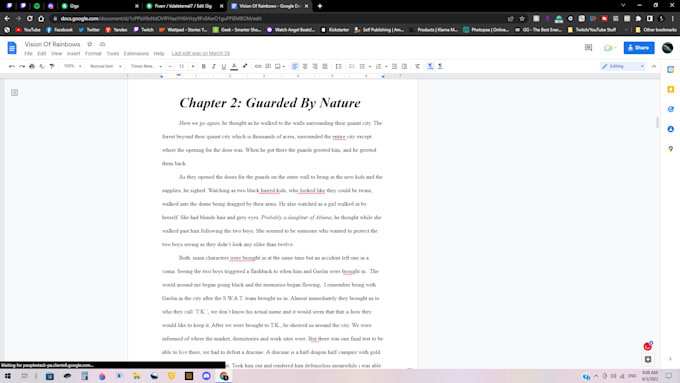
Task: Open the 'Last edit was on March 26' link
Action: point(200,53)
